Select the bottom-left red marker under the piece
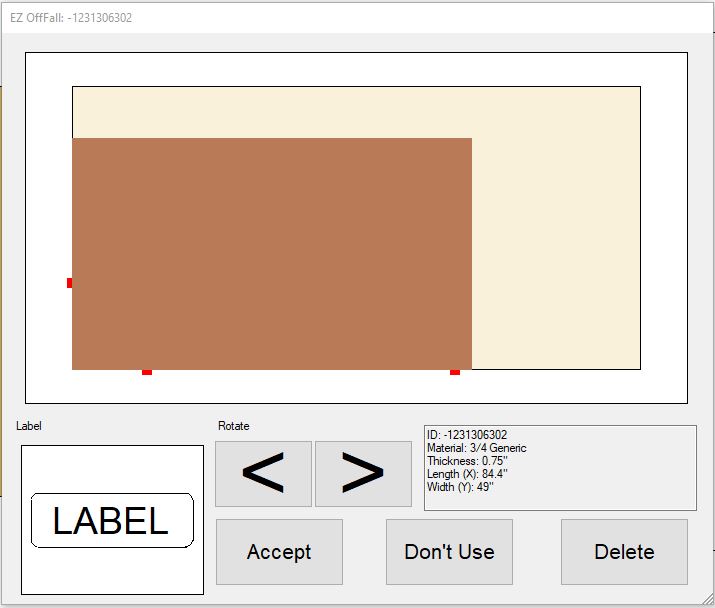This screenshot has width=715, height=608. coord(147,372)
